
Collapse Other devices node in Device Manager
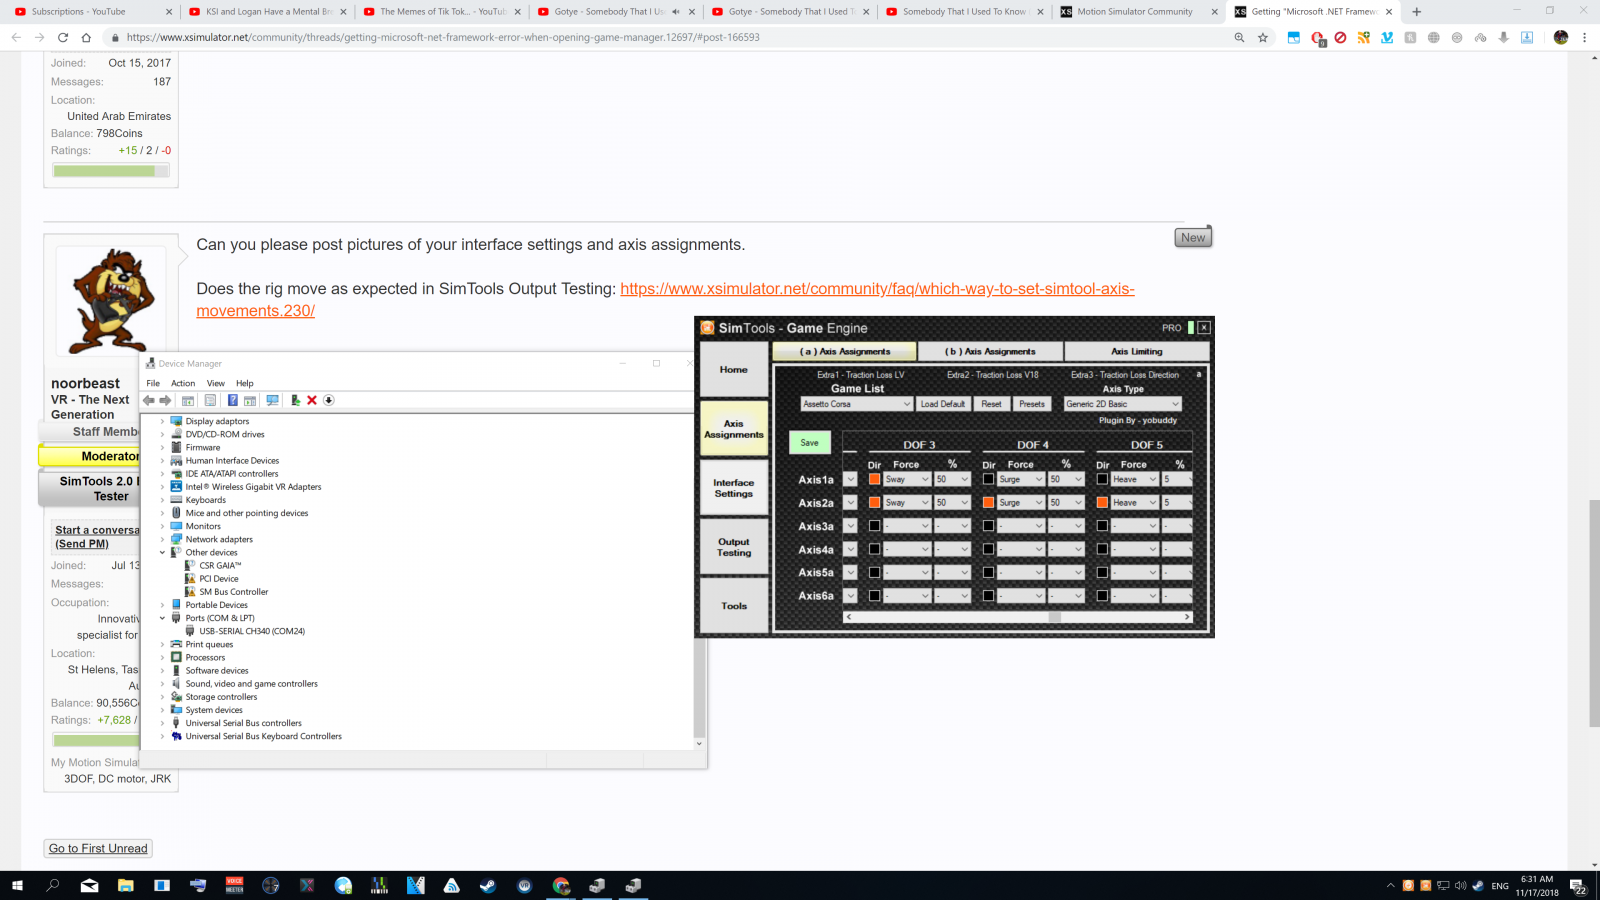(x=162, y=552)
